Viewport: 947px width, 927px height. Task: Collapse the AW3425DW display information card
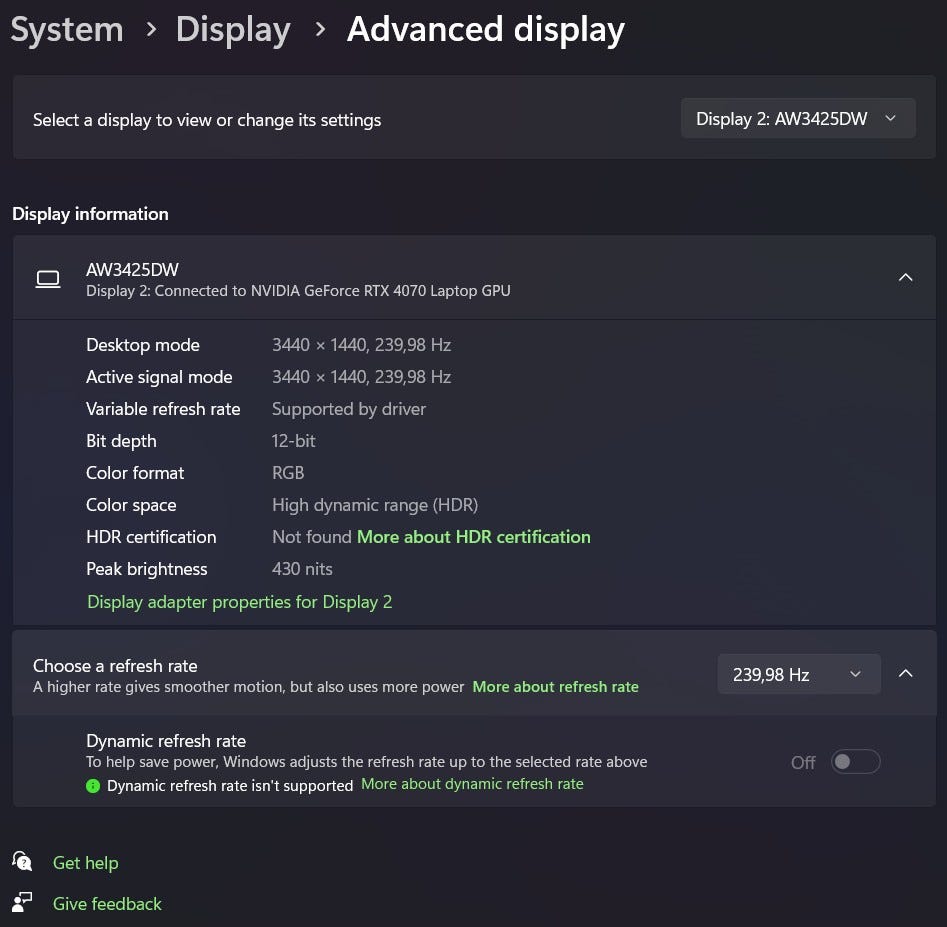(905, 277)
